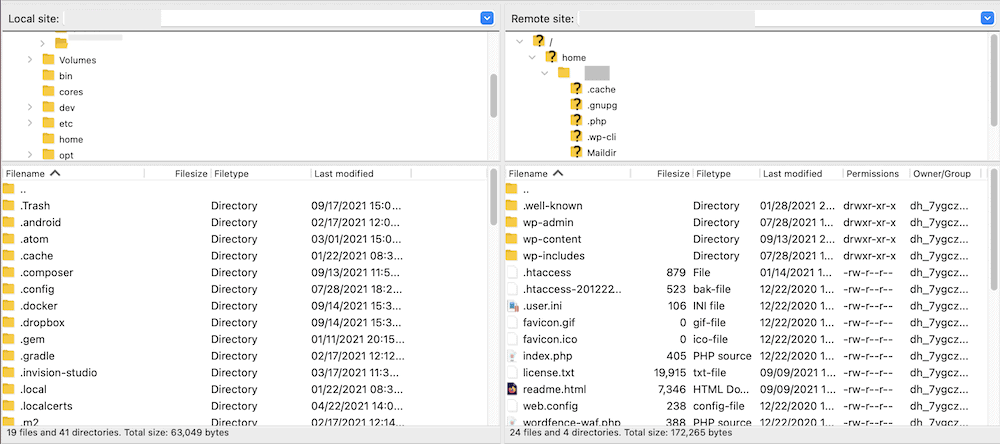Click the unknown-folder icon beside .cache
The image size is (1000, 444).
(577, 89)
